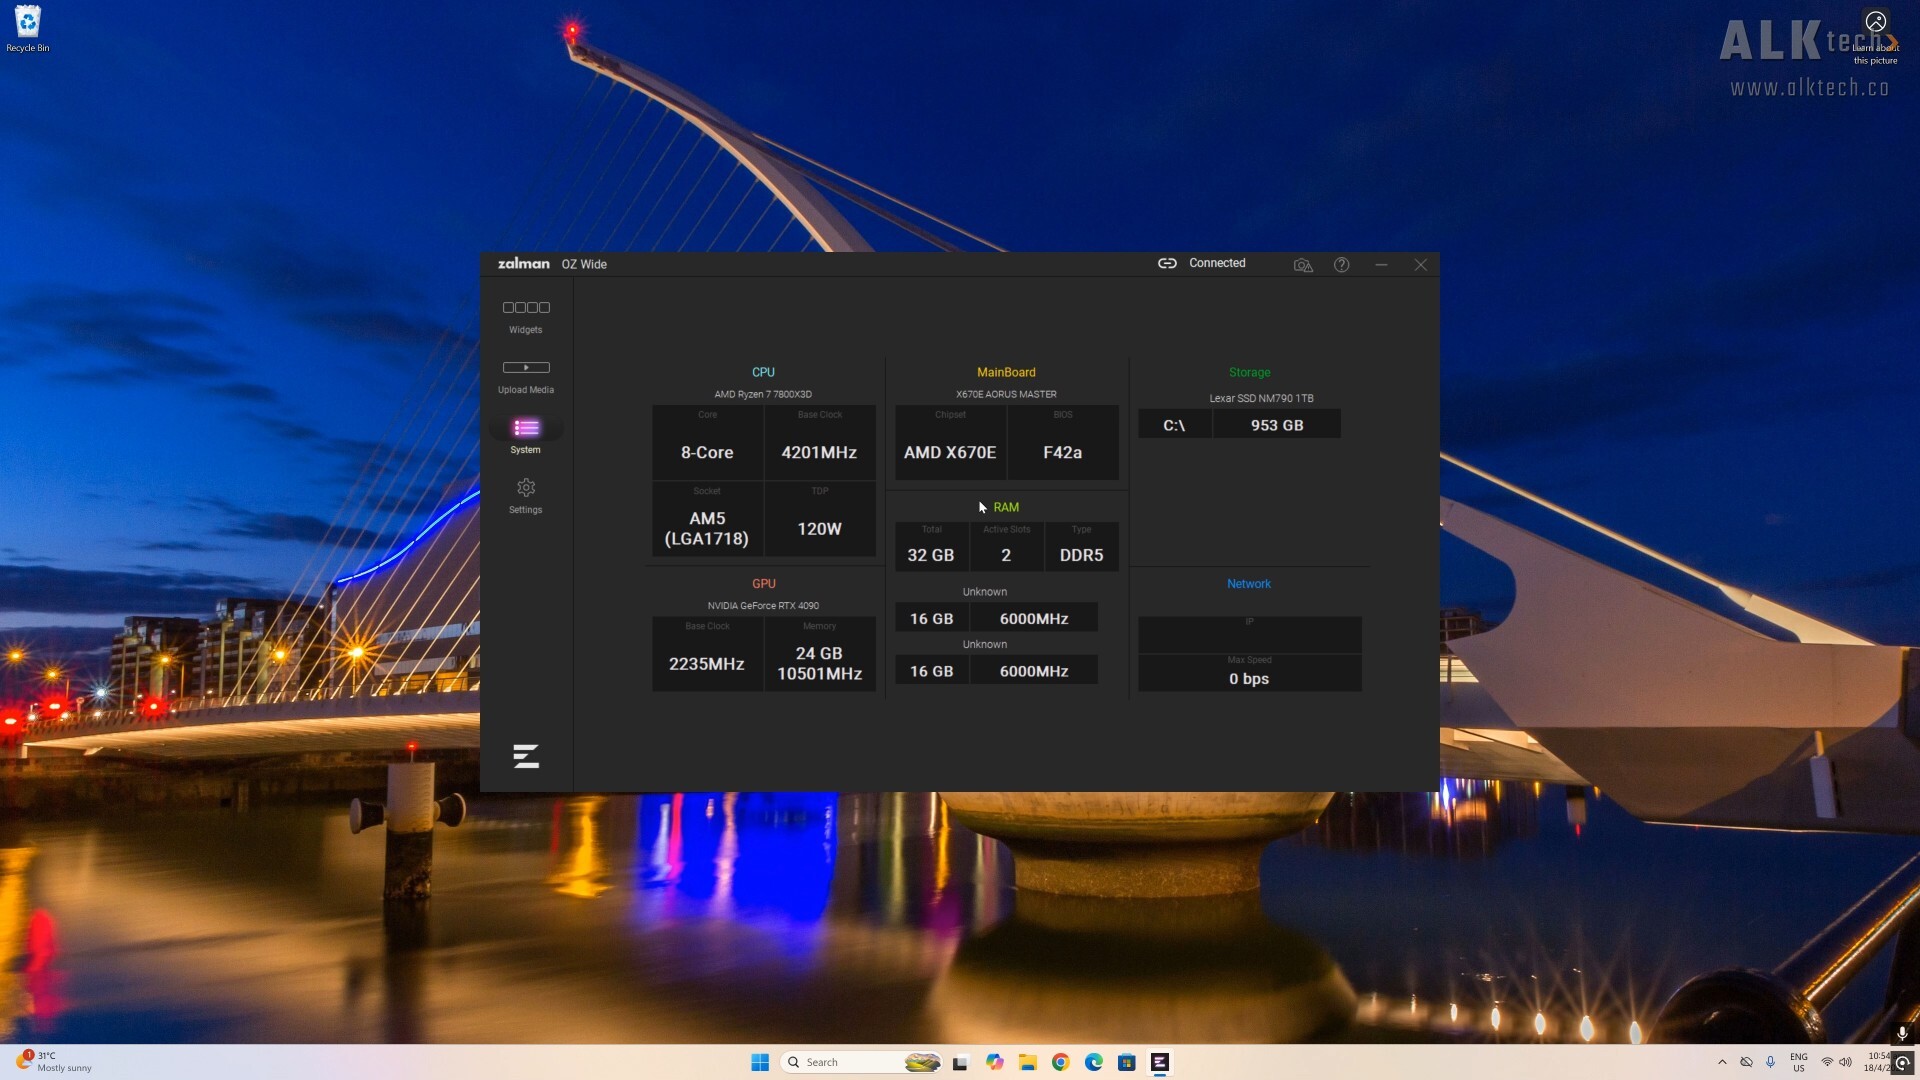The width and height of the screenshot is (1920, 1080).
Task: Expand hidden system tray icons
Action: tap(1724, 1062)
